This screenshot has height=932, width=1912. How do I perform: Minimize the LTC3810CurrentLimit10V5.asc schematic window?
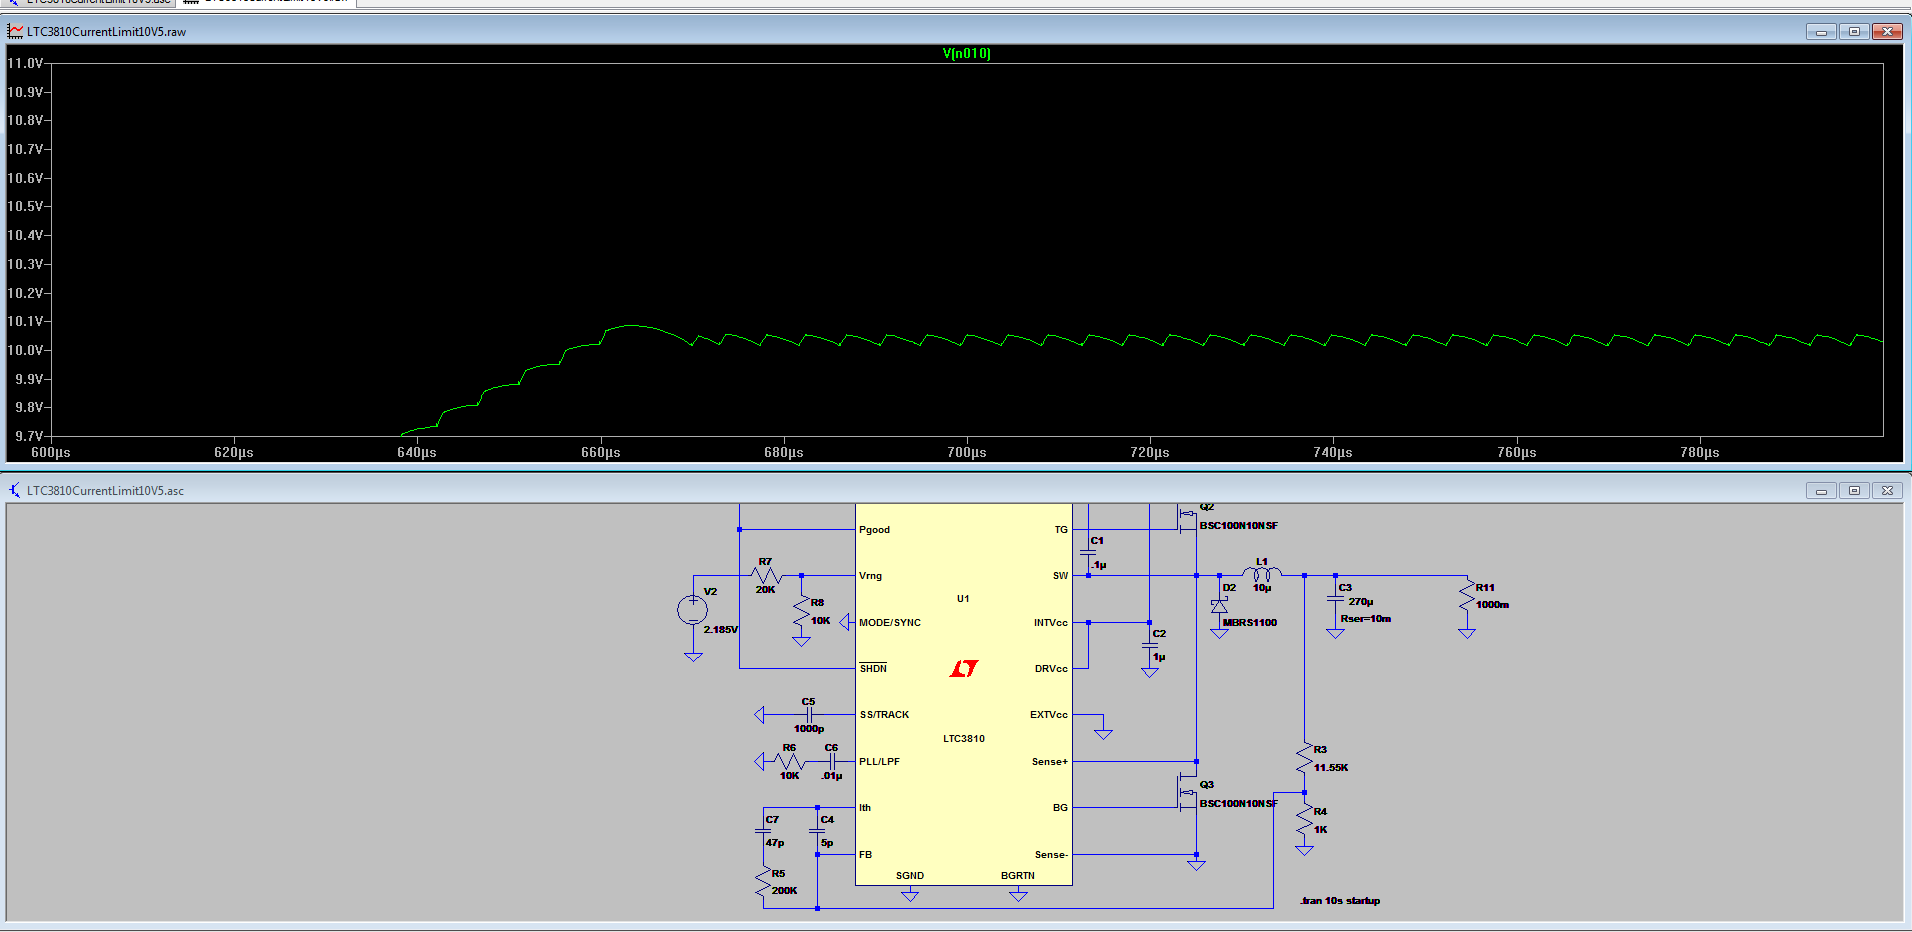1821,491
